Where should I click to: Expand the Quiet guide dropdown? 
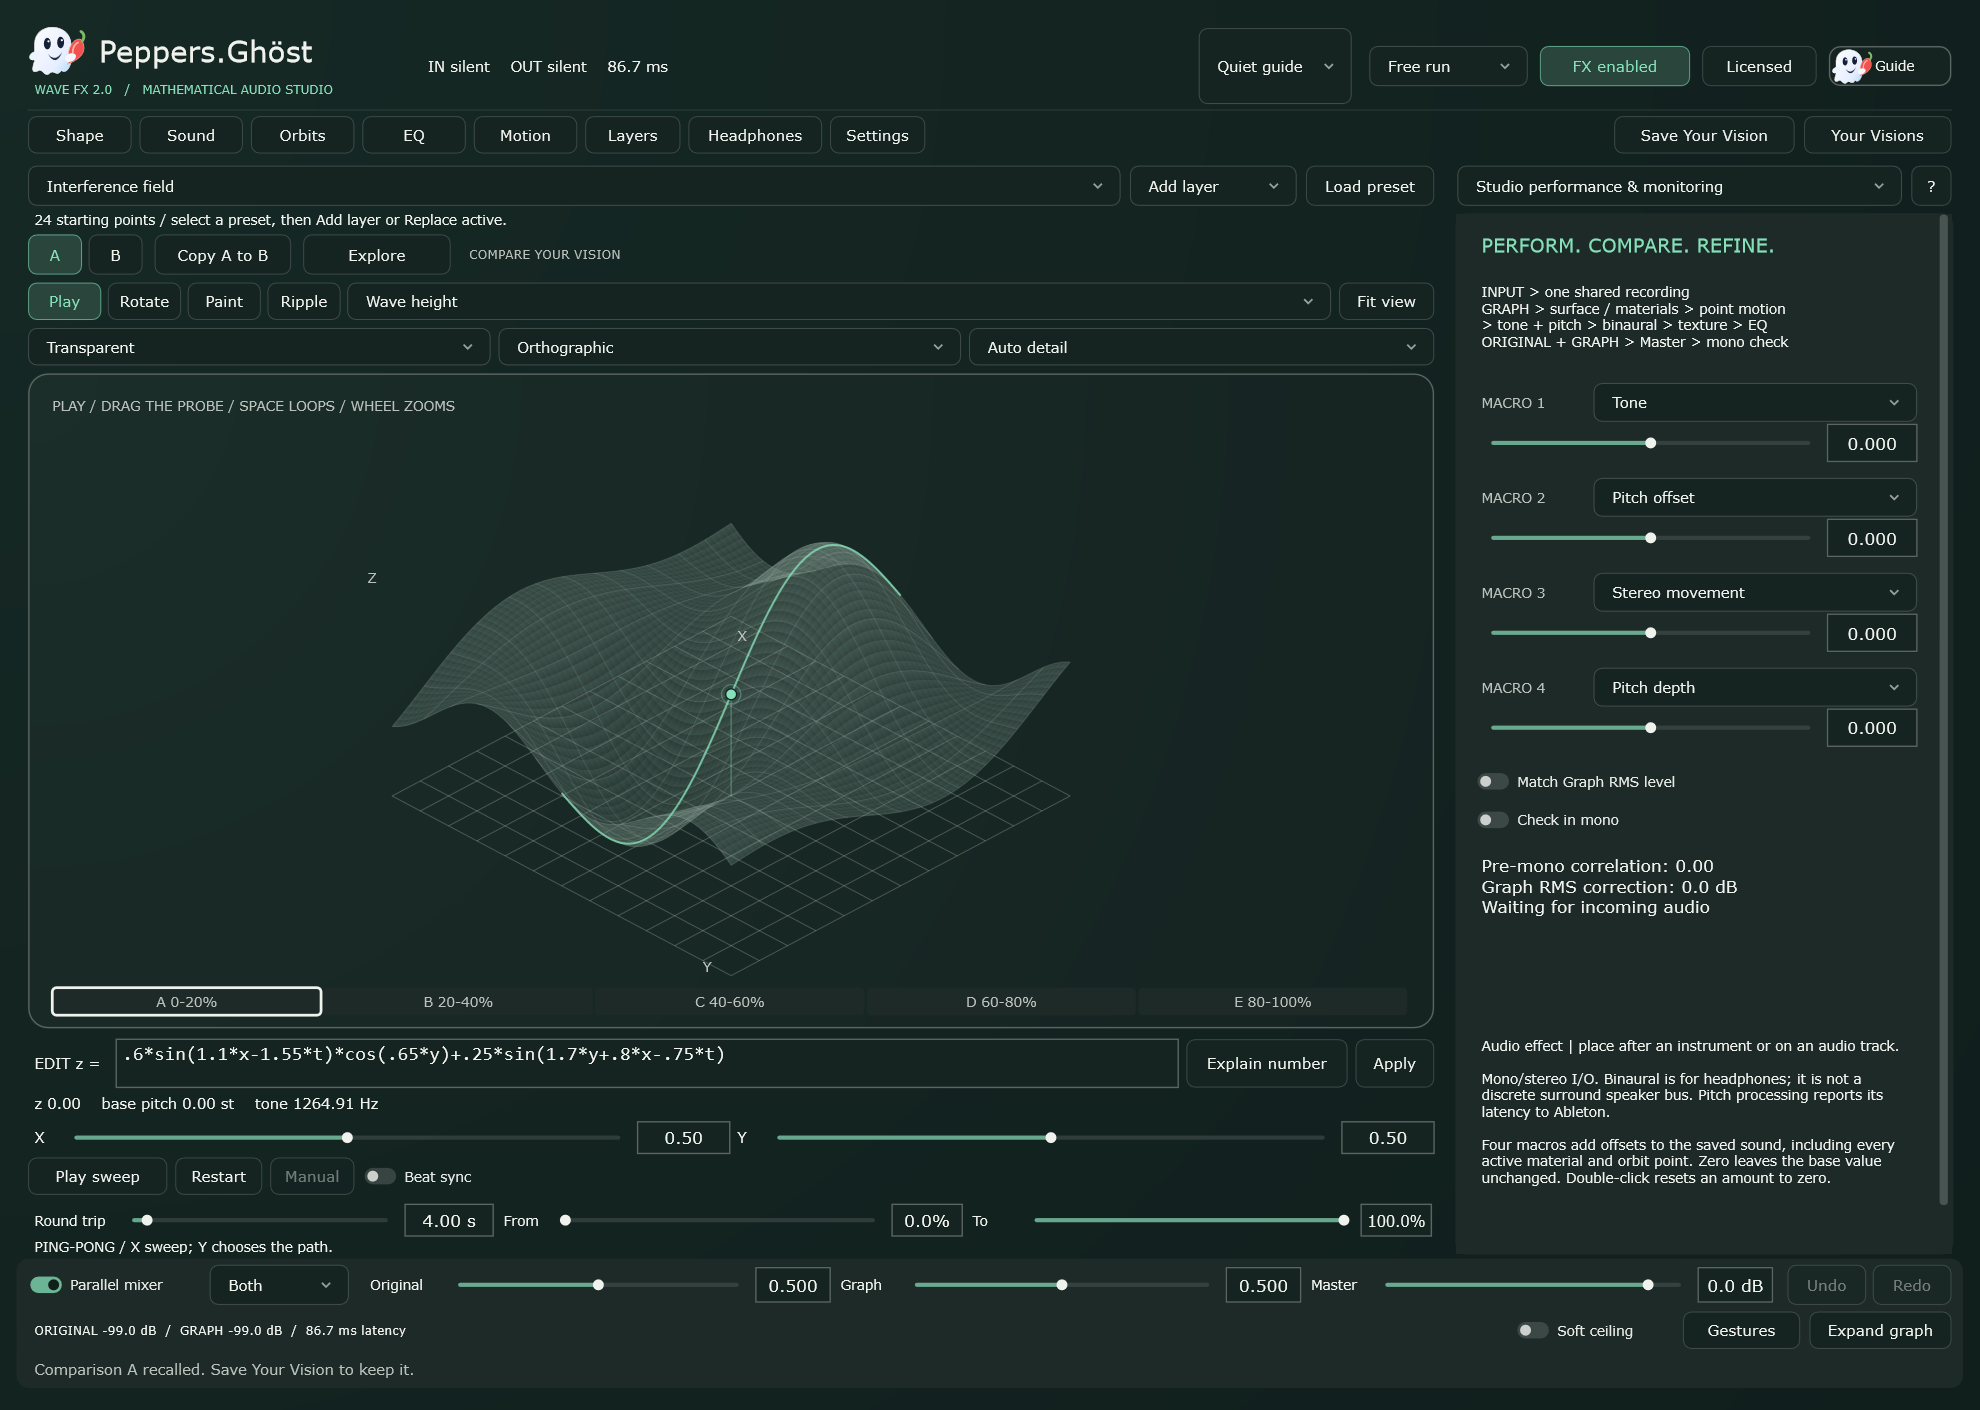(1274, 66)
